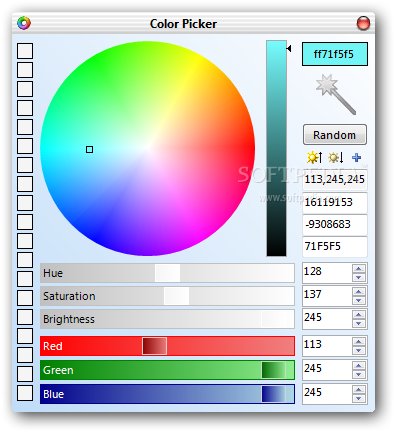Click the Hue slider handle
The image size is (395, 432).
167,273
